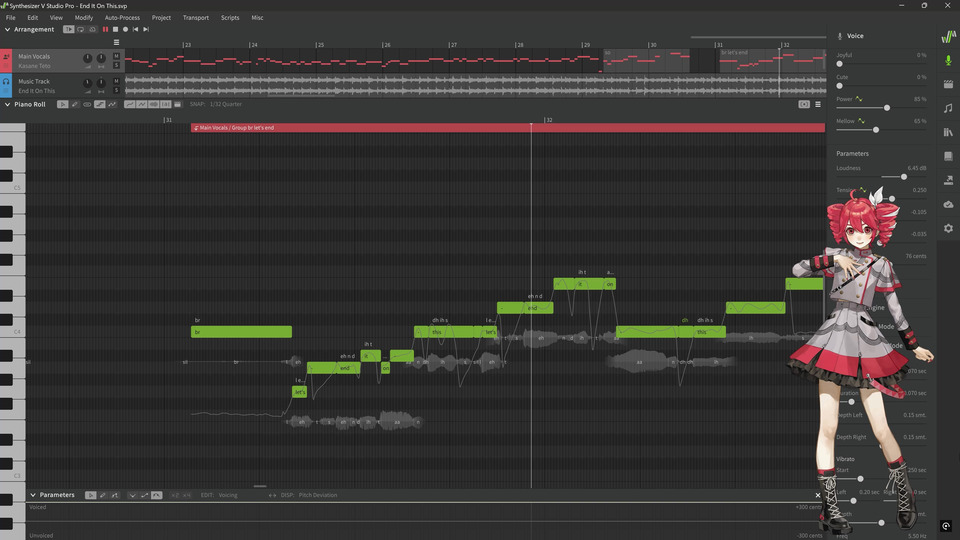Open the Transport menu
Viewport: 960px width, 540px height.
[196, 18]
